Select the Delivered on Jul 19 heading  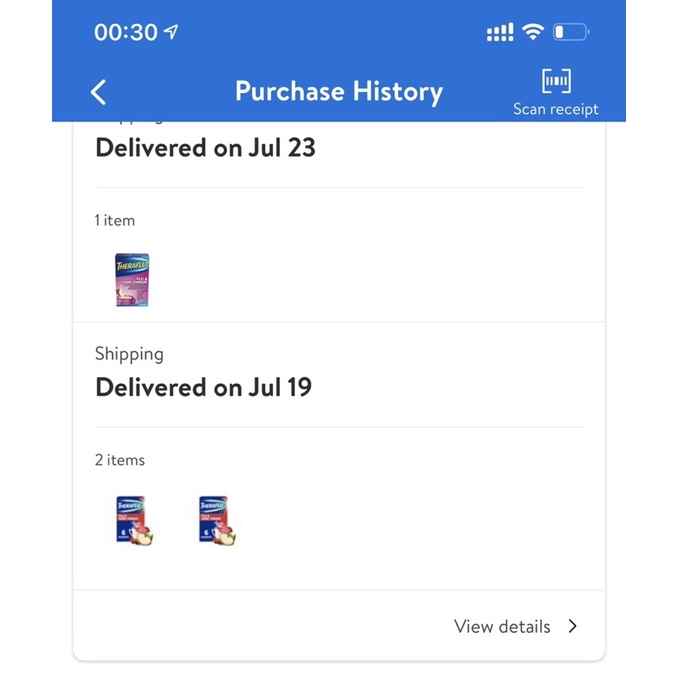203,387
